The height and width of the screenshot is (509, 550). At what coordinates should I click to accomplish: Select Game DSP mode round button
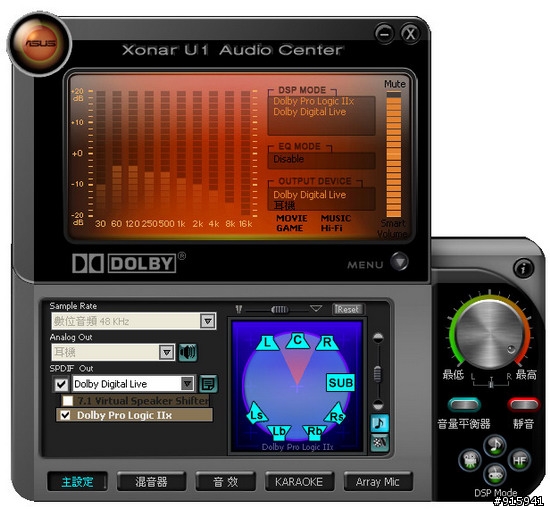tap(495, 474)
